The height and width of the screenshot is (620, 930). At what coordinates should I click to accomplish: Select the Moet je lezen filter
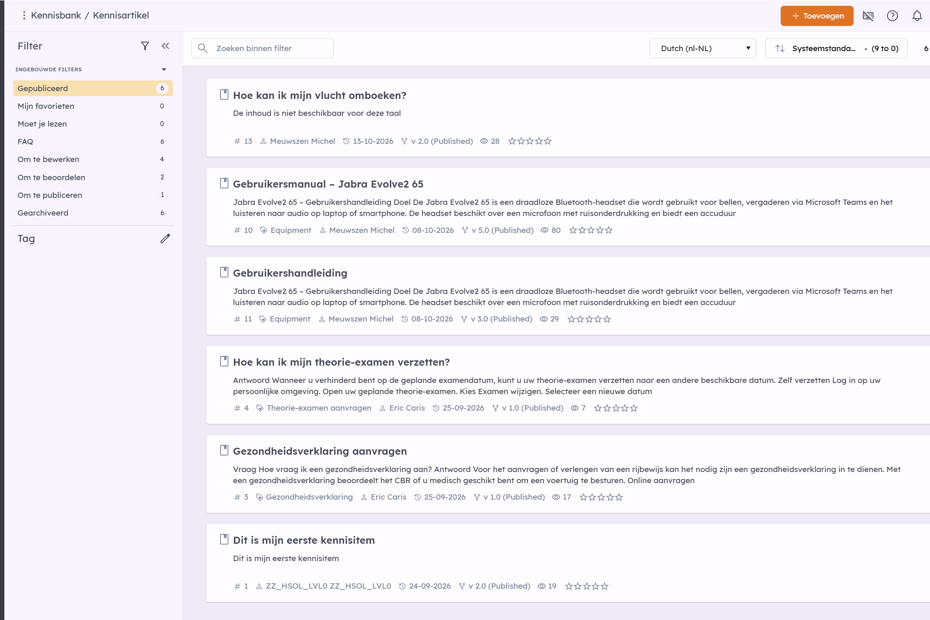coord(93,124)
